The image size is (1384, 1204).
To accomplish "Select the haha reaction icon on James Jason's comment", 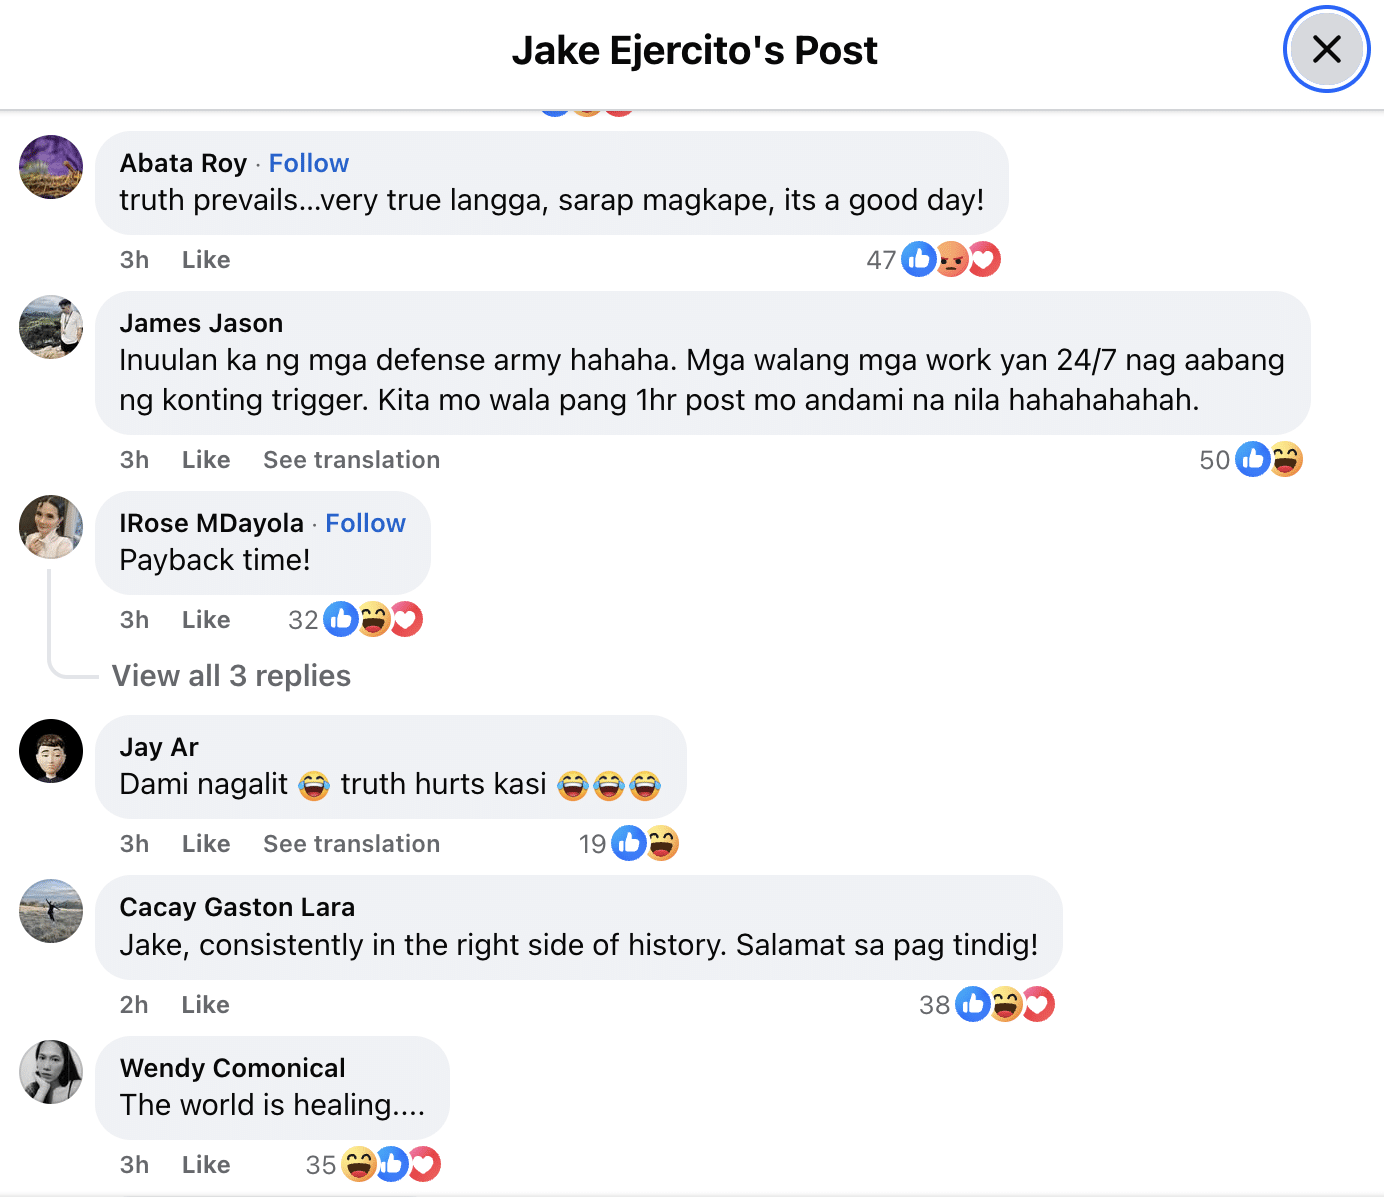I will click(1286, 459).
